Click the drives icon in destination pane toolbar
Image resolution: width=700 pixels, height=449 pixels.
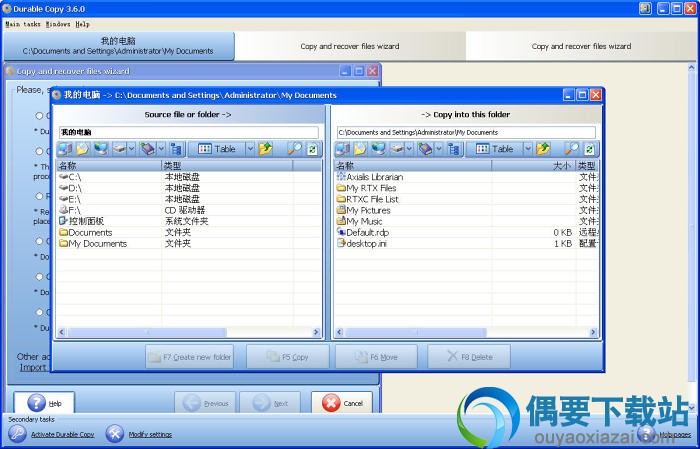coord(397,149)
